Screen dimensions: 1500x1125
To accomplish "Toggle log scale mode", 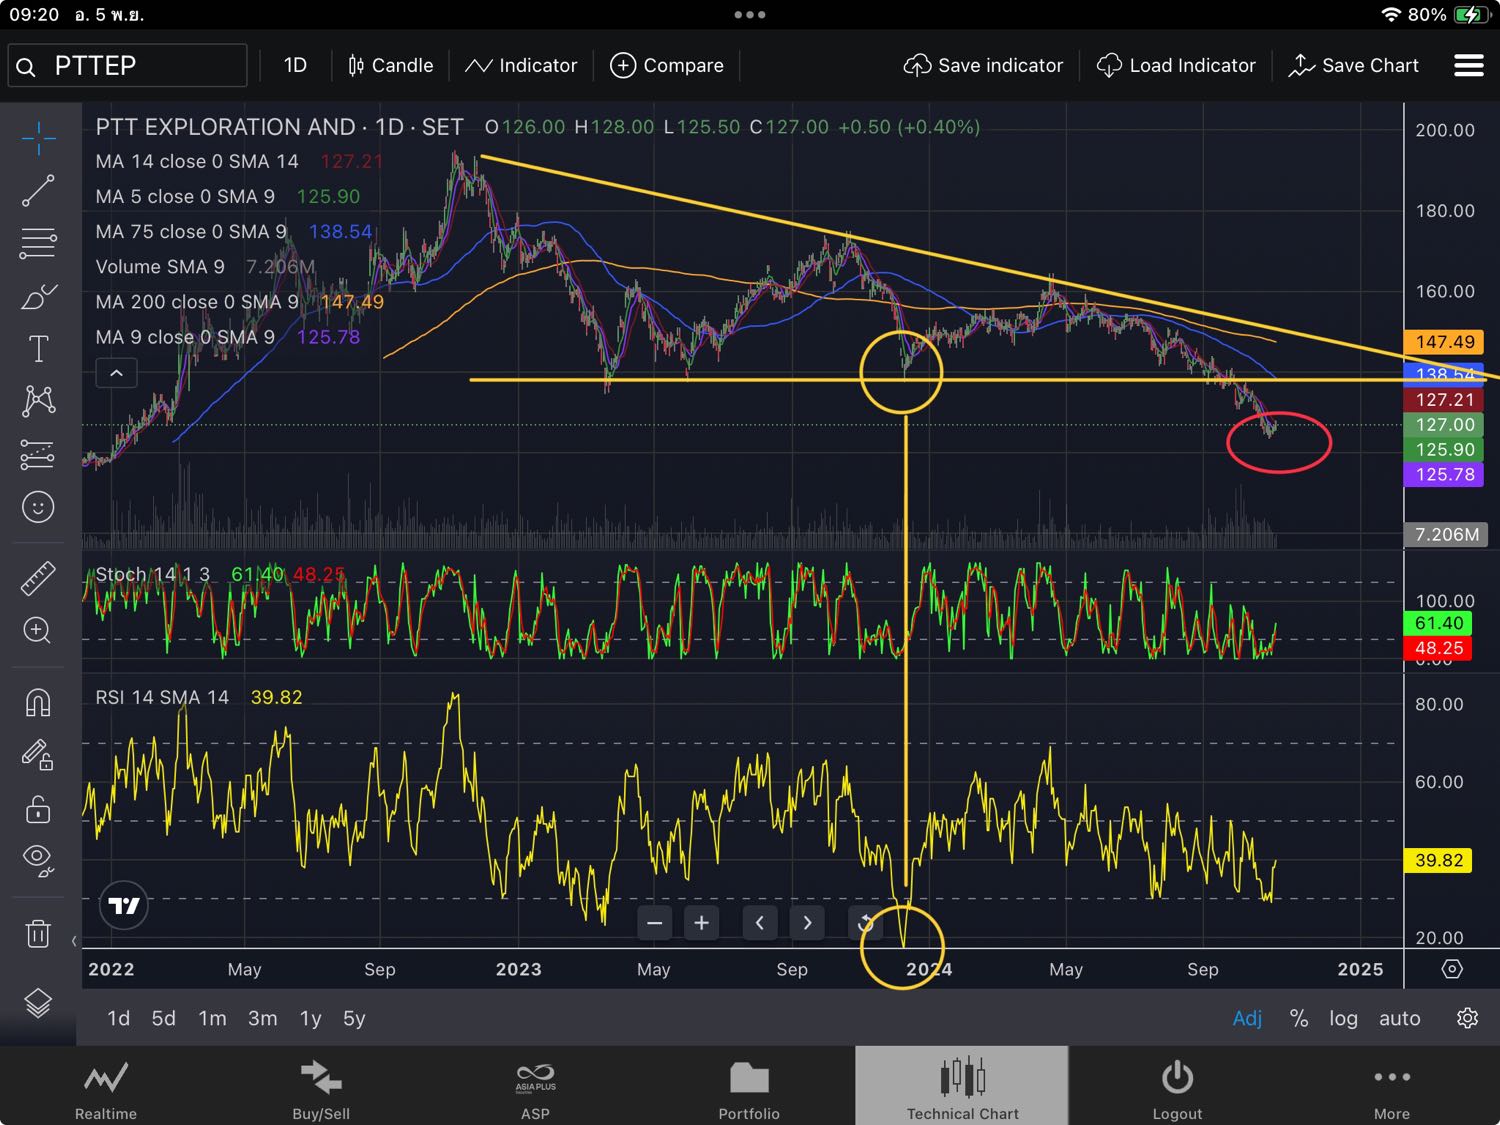I will 1343,1018.
